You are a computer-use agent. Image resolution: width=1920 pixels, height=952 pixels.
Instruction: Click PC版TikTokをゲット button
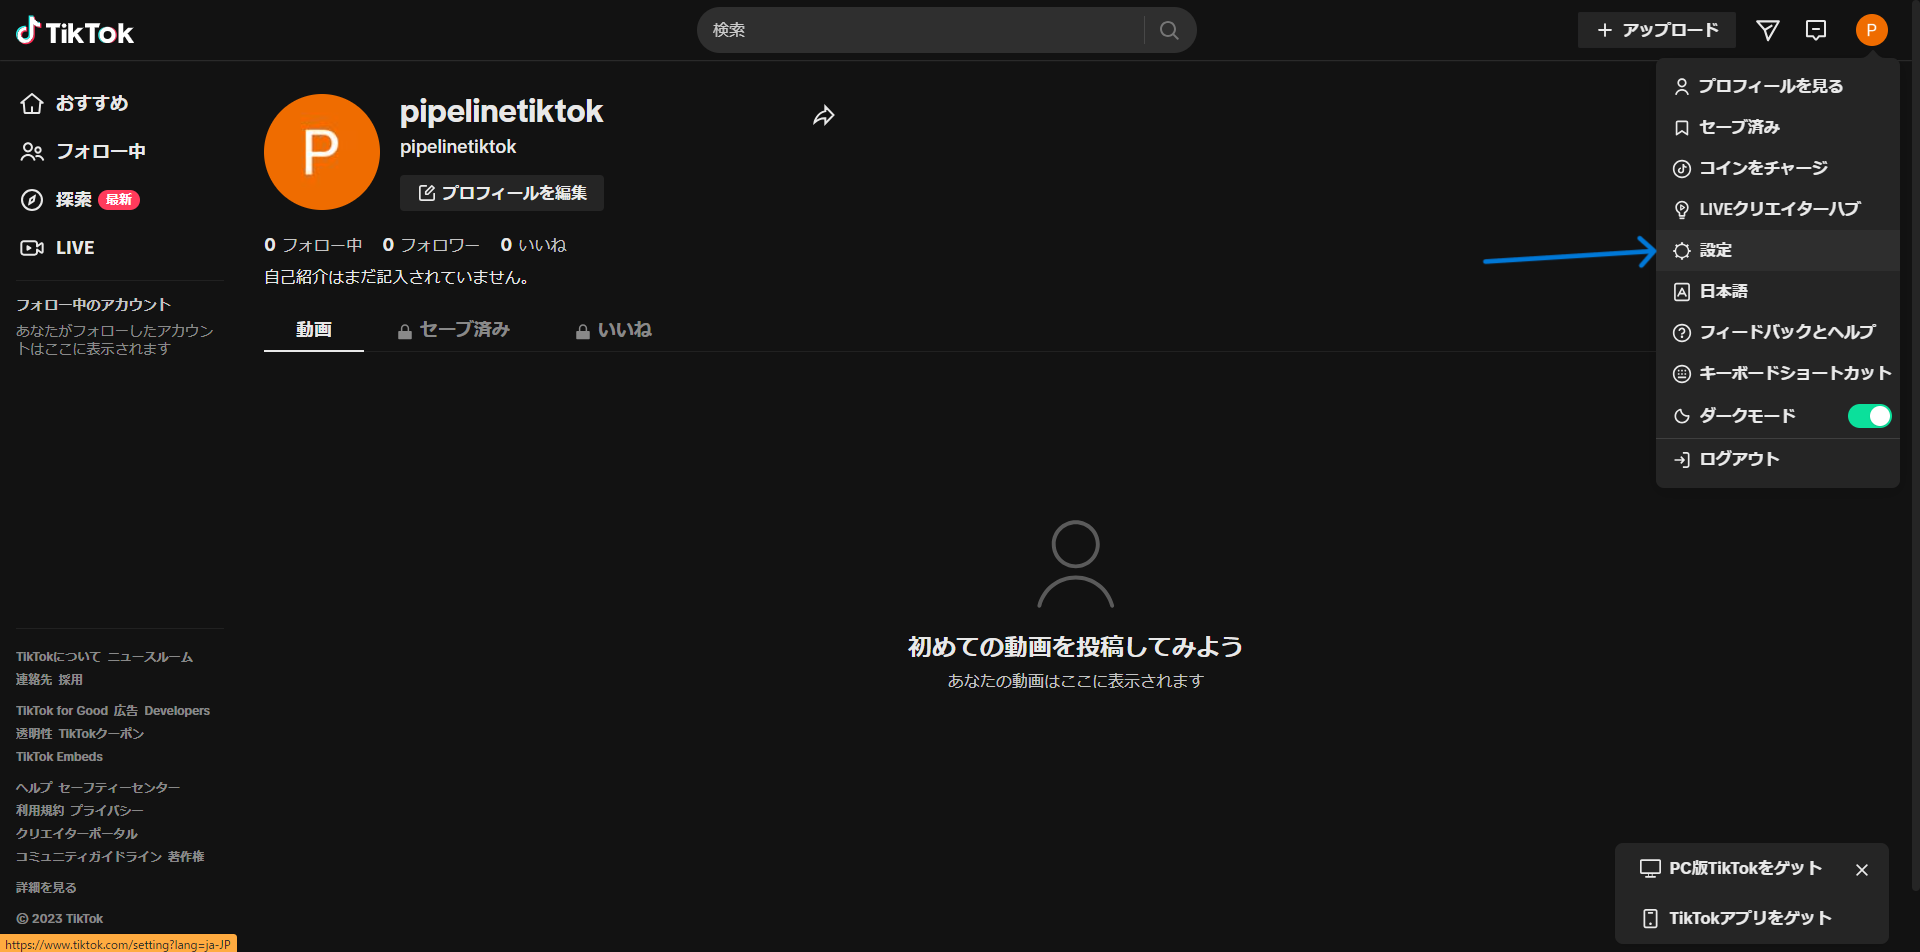pyautogui.click(x=1731, y=868)
